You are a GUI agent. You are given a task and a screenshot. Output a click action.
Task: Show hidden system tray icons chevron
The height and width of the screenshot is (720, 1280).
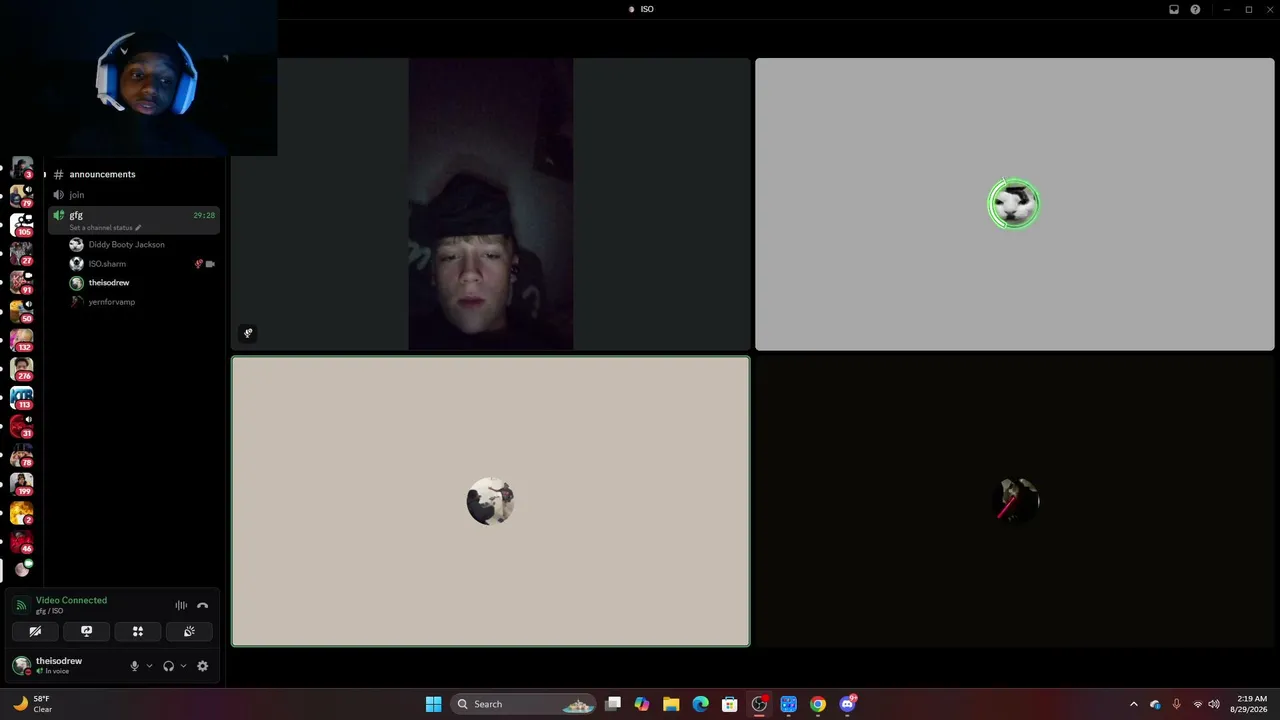(1133, 704)
